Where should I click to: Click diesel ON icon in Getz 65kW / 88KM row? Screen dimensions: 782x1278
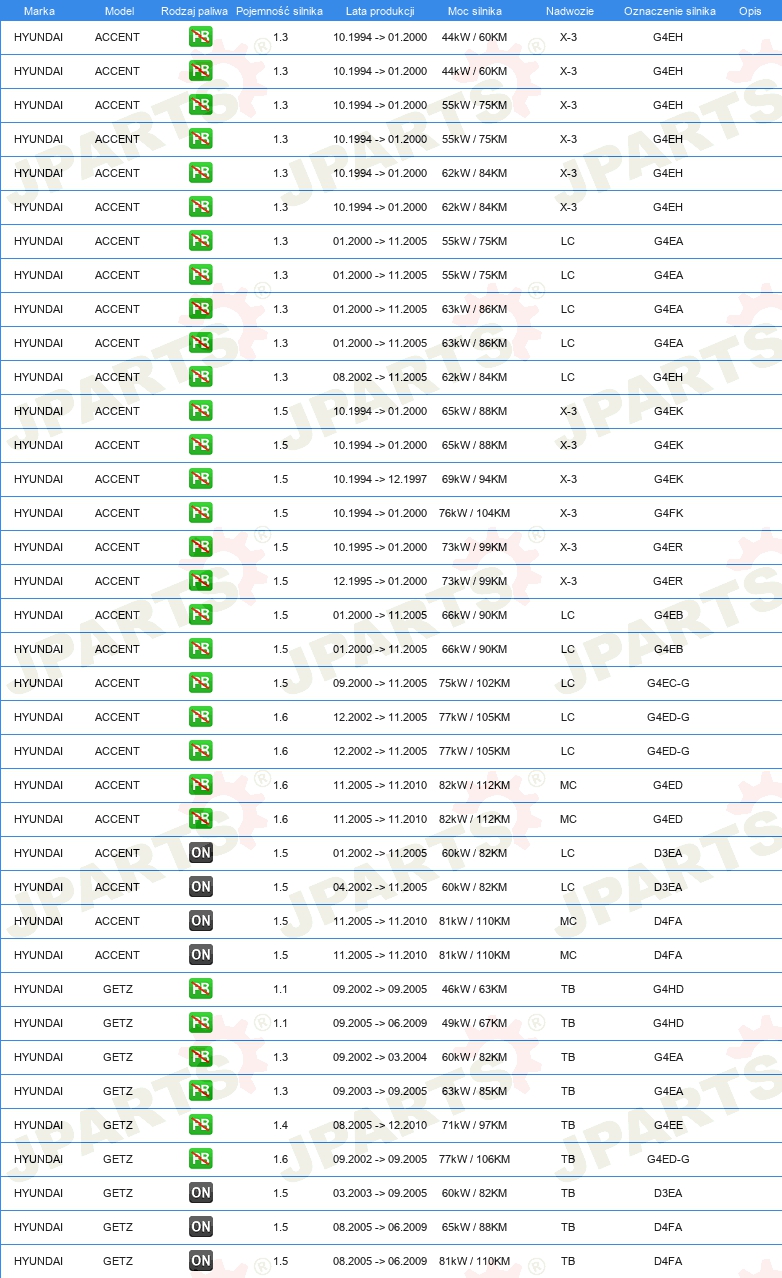[x=201, y=1227]
